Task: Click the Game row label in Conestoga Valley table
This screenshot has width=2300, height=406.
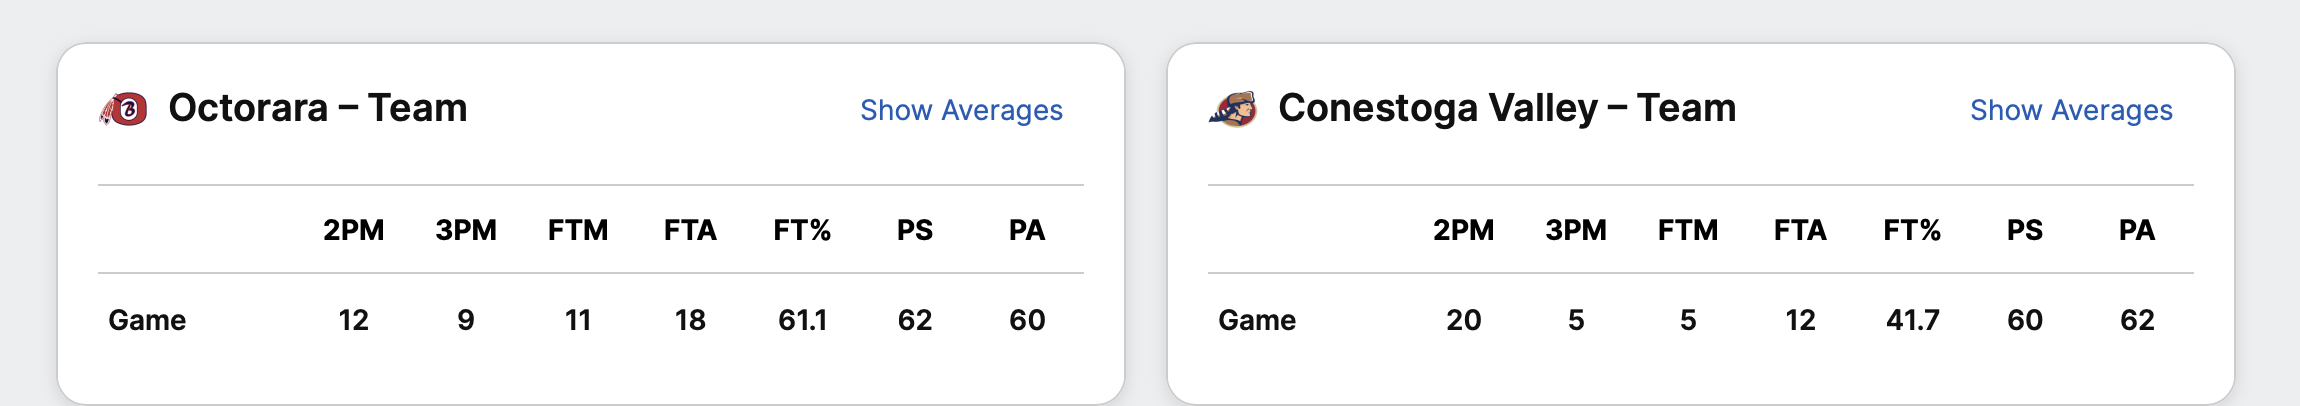Action: click(1257, 320)
